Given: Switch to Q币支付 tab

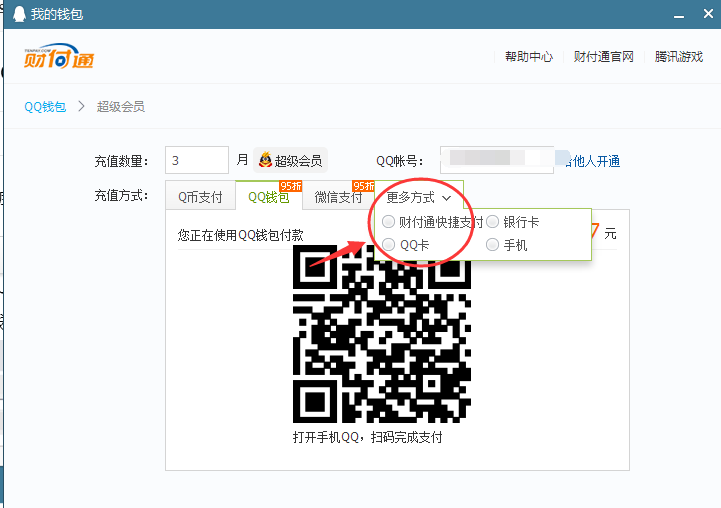Looking at the screenshot, I should pyautogui.click(x=200, y=197).
